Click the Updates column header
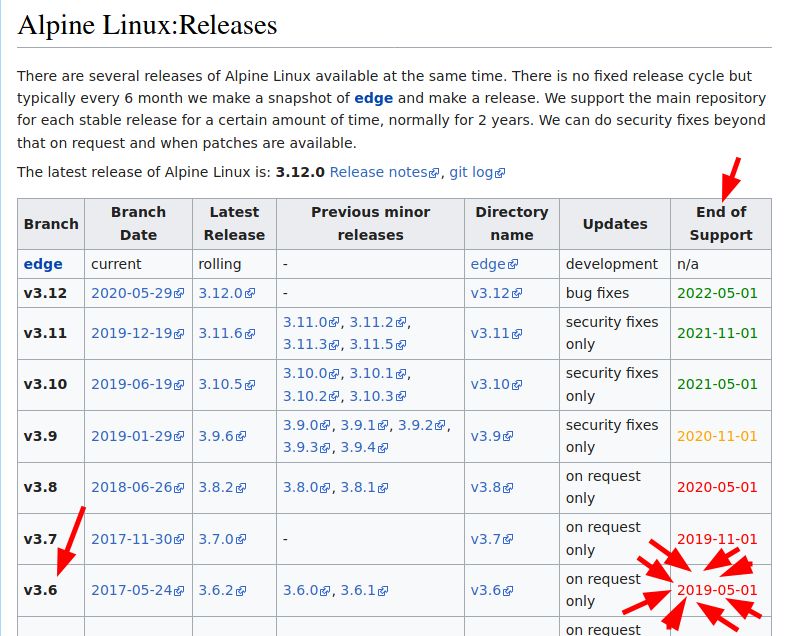The width and height of the screenshot is (786, 636). pyautogui.click(x=615, y=224)
